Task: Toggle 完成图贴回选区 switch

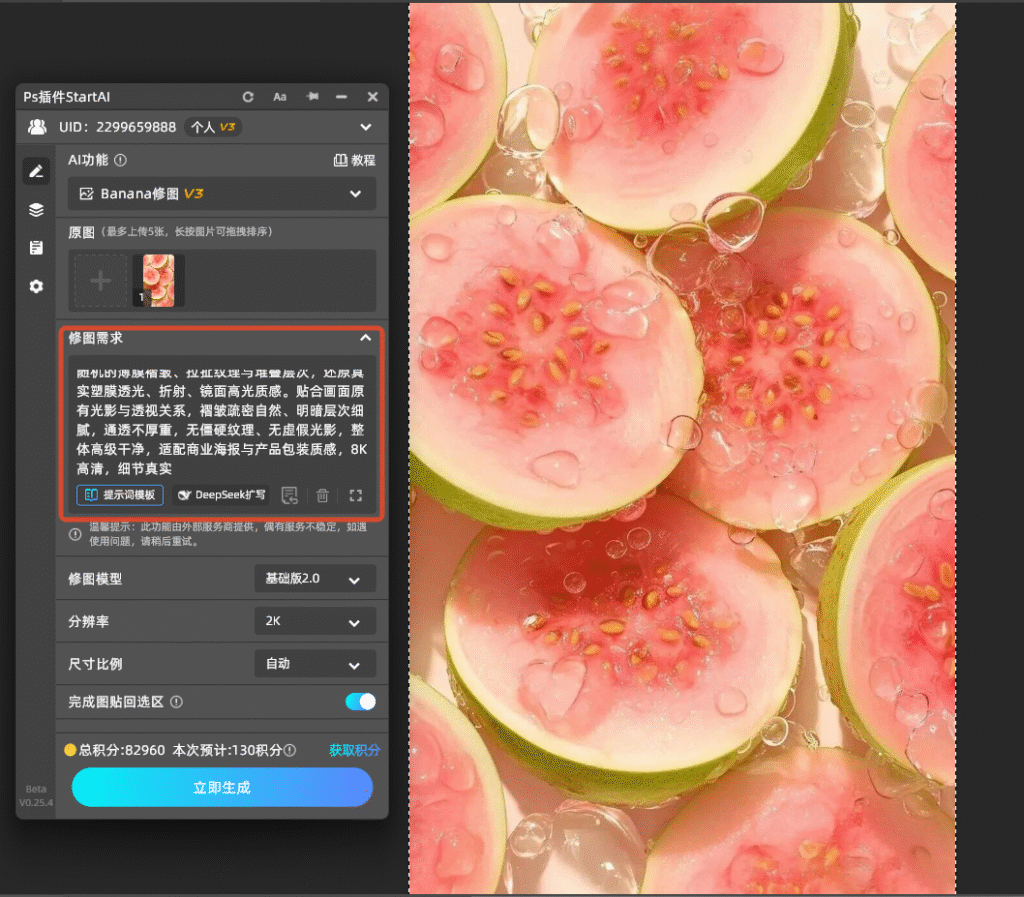Action: click(360, 702)
